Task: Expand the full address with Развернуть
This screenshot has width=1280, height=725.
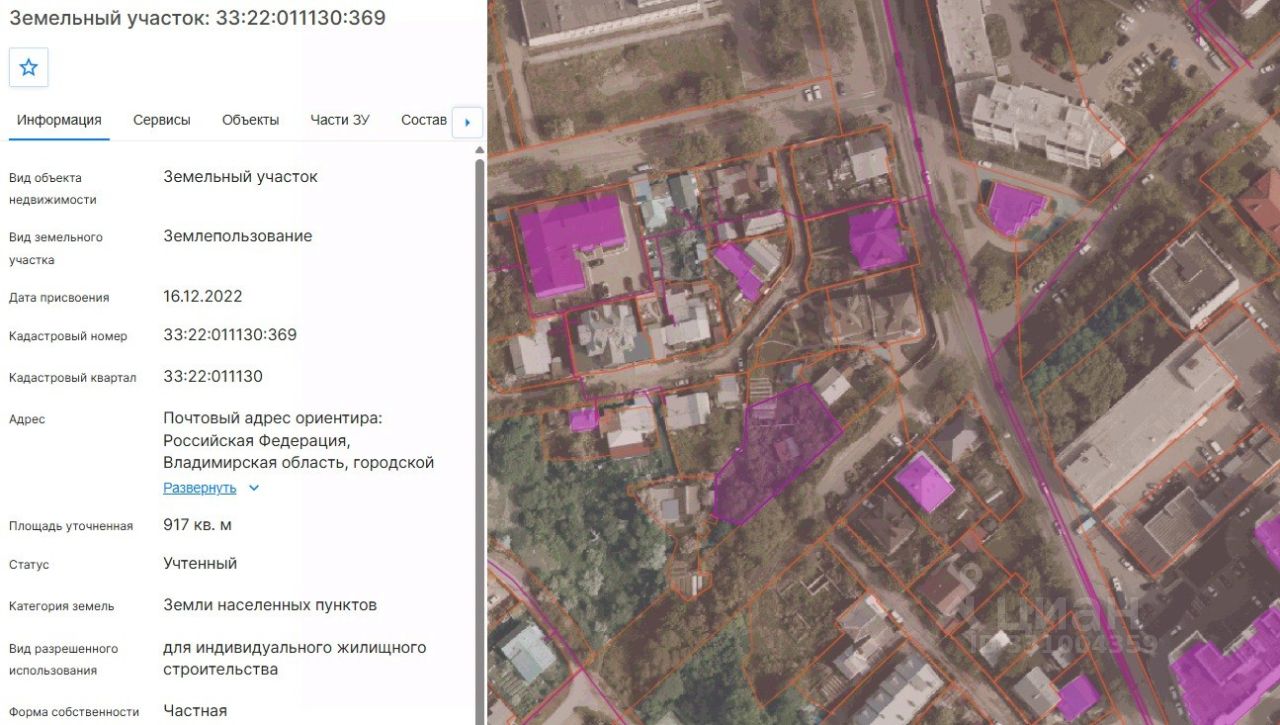Action: point(200,488)
